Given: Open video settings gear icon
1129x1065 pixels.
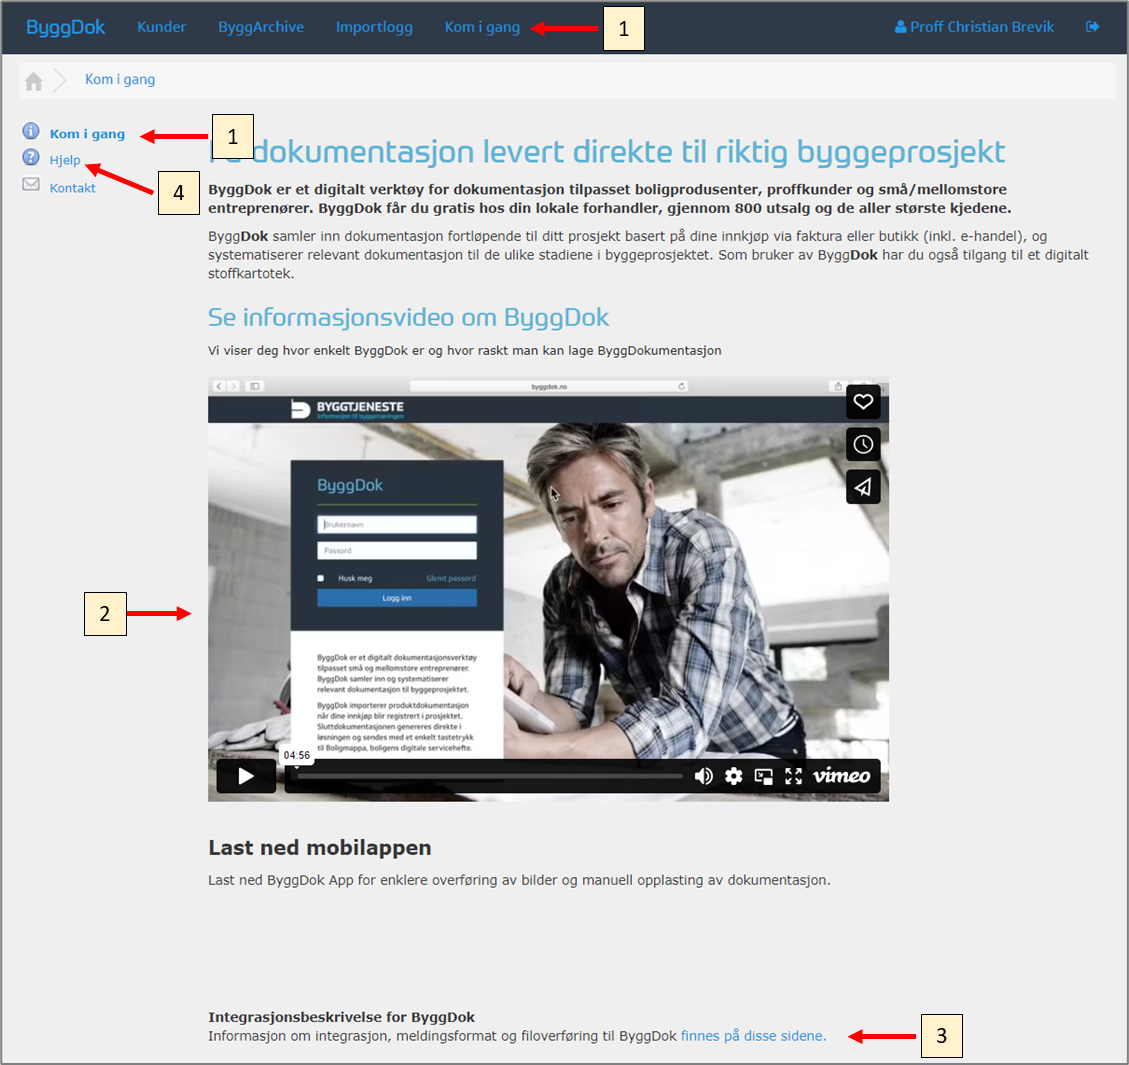Looking at the screenshot, I should tap(734, 776).
